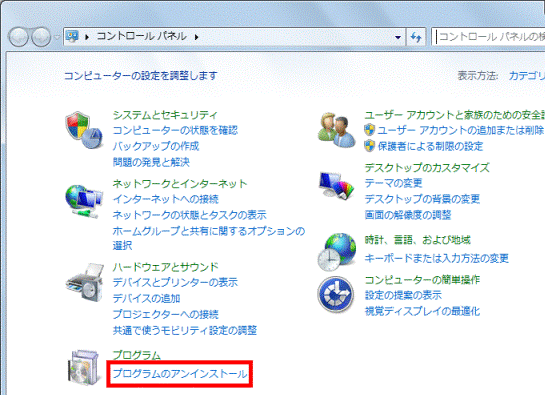Screen dimensions: 545x395
Task: Click デバイスの追加 link
Action: point(146,298)
